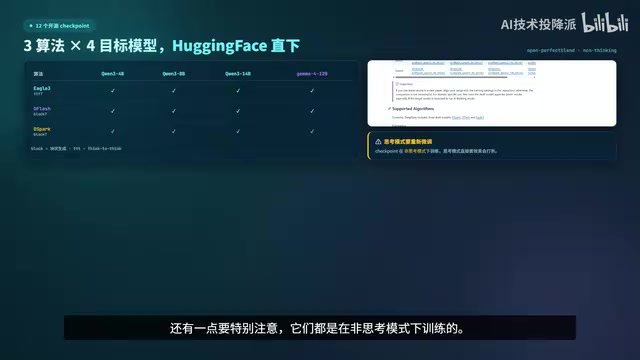Click the green dot in the checkpoint badge
Image resolution: width=640 pixels, height=360 pixels.
tap(31, 26)
